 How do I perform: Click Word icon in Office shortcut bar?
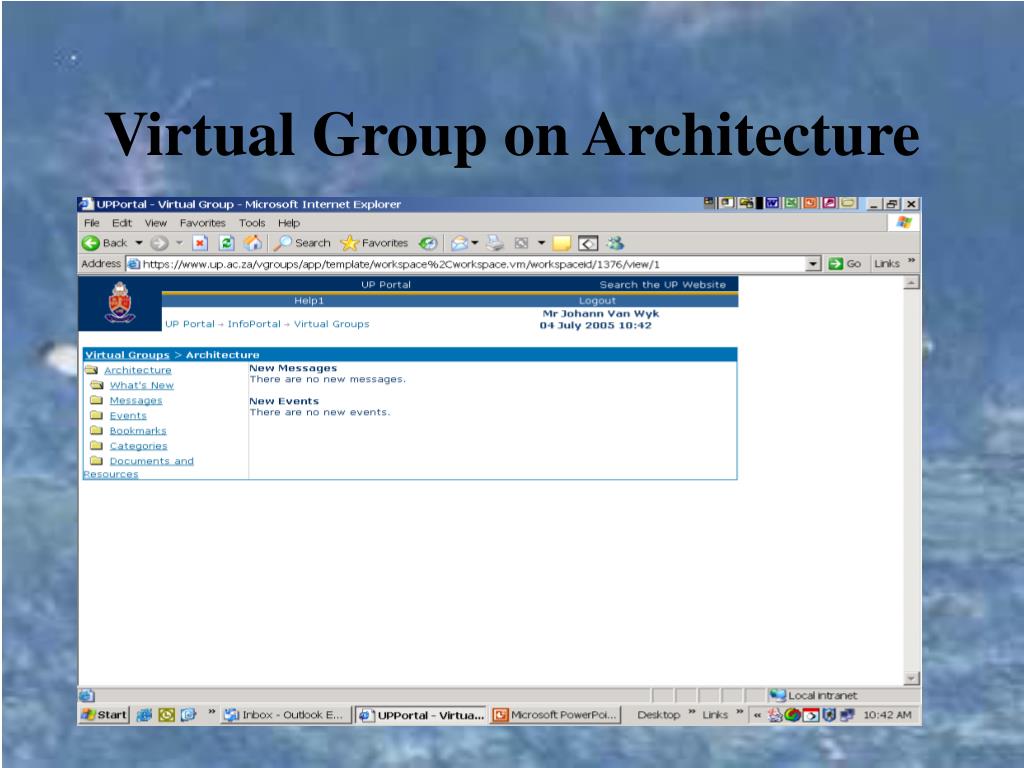pyautogui.click(x=772, y=203)
